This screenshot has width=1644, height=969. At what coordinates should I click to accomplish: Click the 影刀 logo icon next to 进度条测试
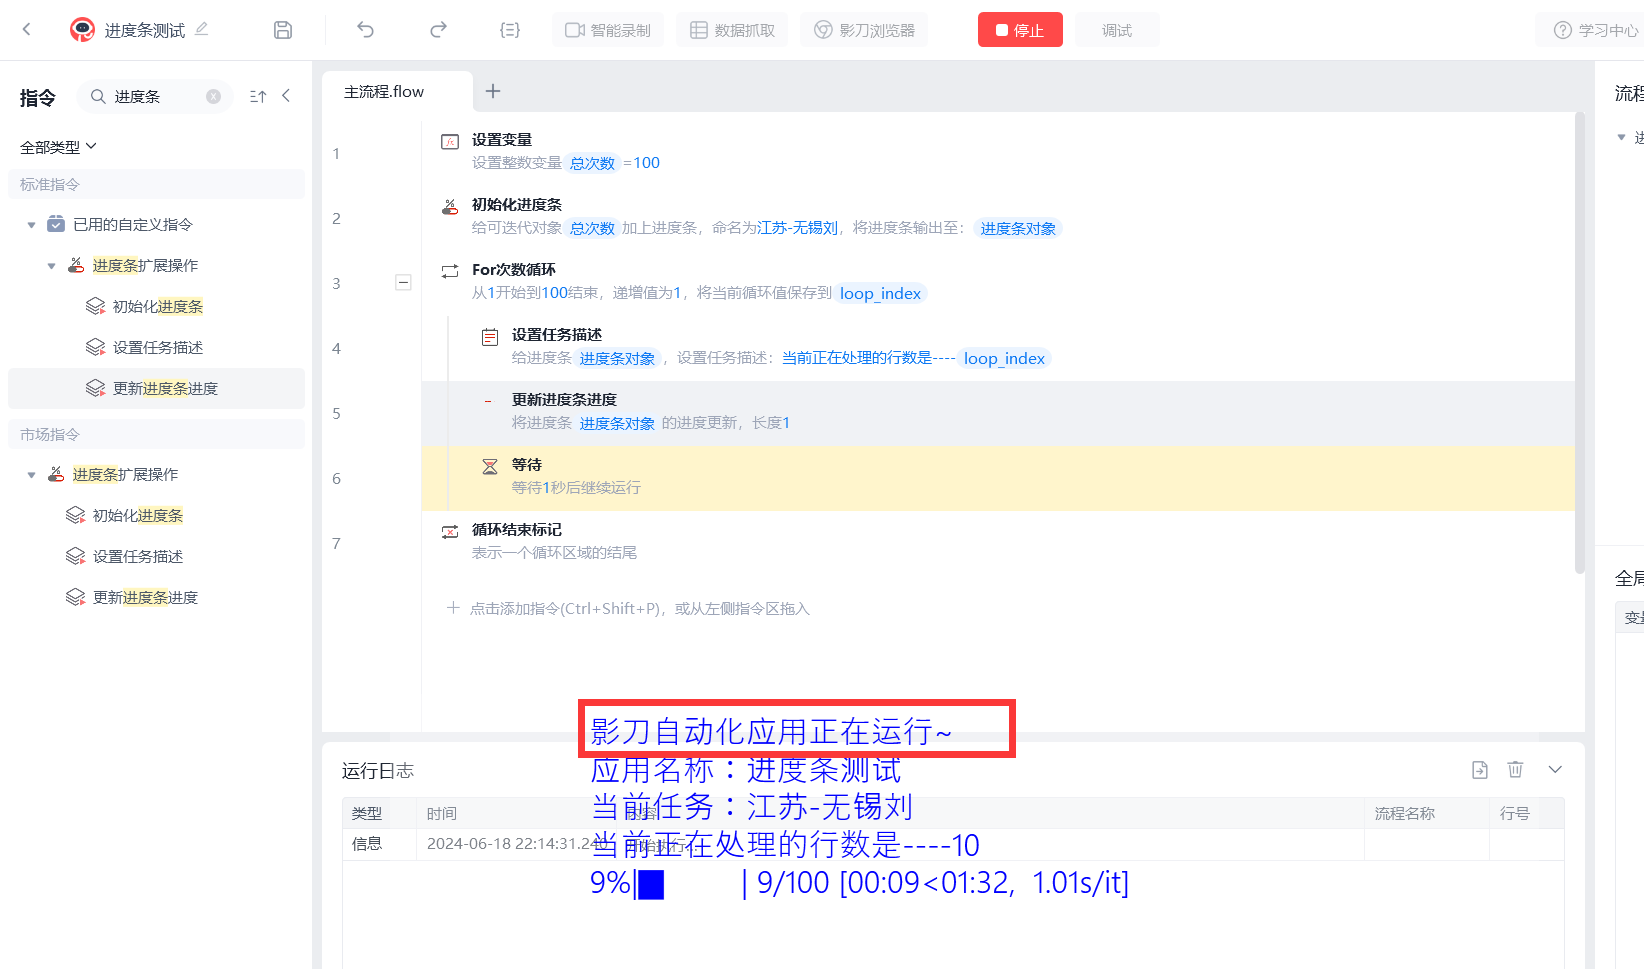click(x=82, y=30)
